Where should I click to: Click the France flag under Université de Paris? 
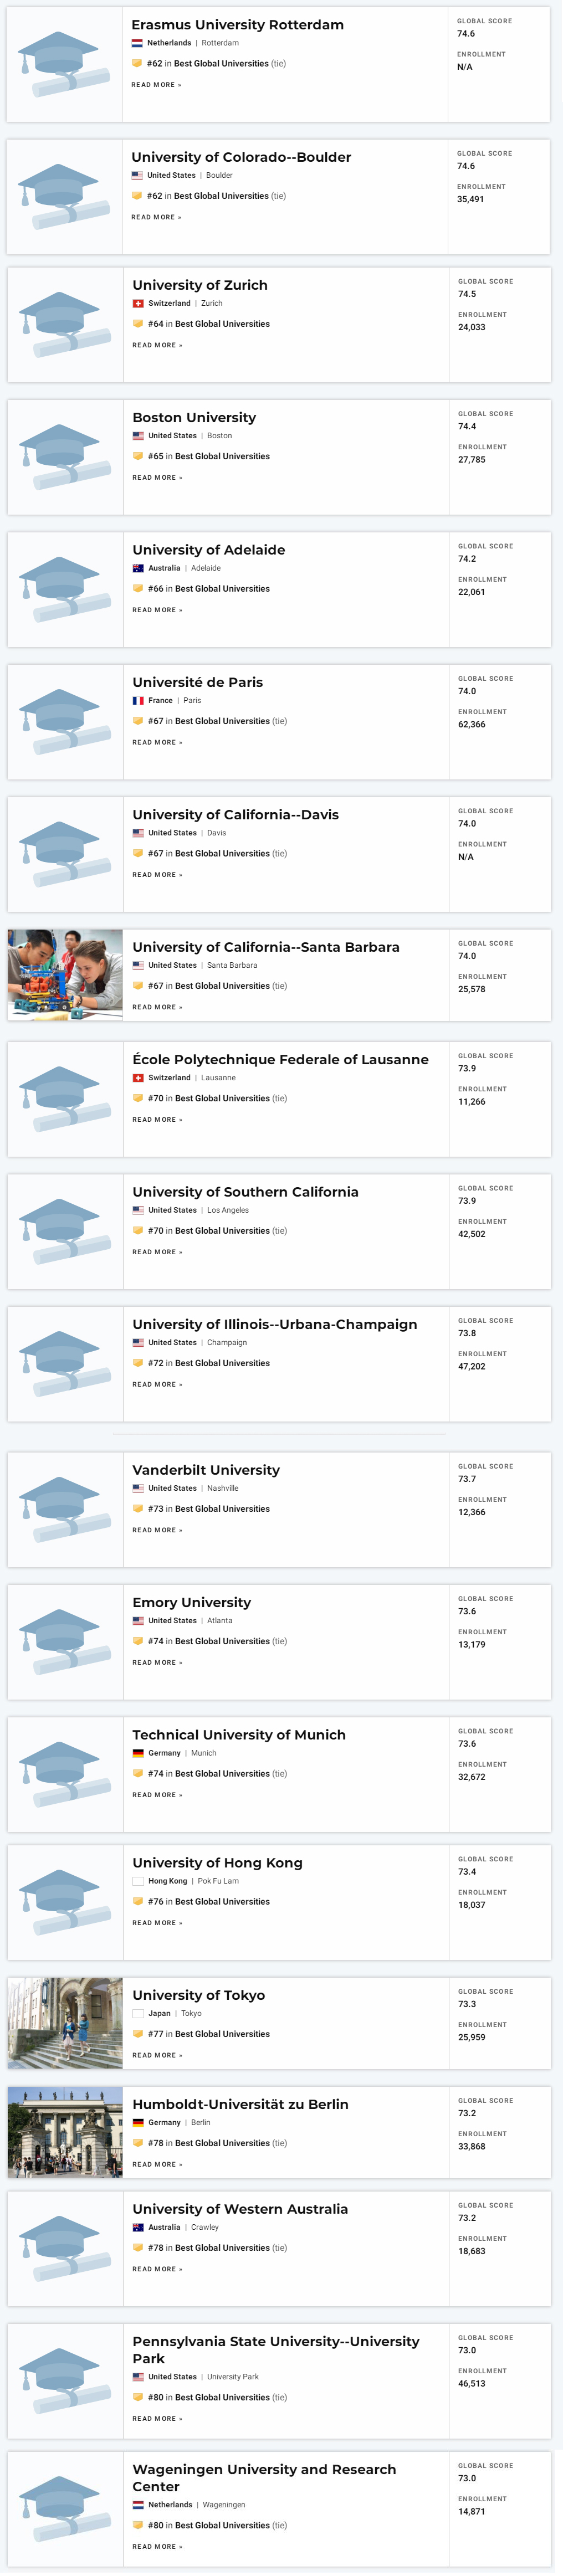(138, 700)
